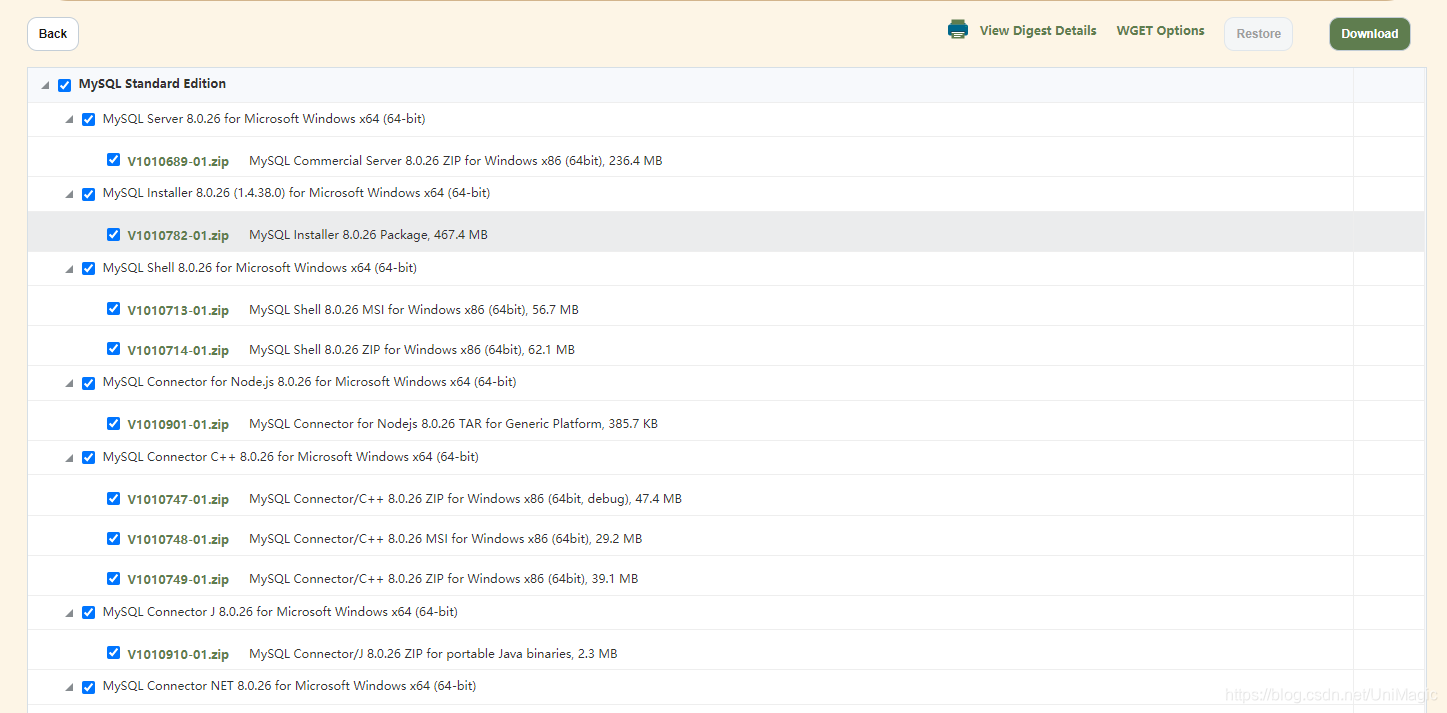The width and height of the screenshot is (1447, 713).
Task: Click 'MySQL Shell 8.0.26 MSI' description
Action: pyautogui.click(x=414, y=310)
